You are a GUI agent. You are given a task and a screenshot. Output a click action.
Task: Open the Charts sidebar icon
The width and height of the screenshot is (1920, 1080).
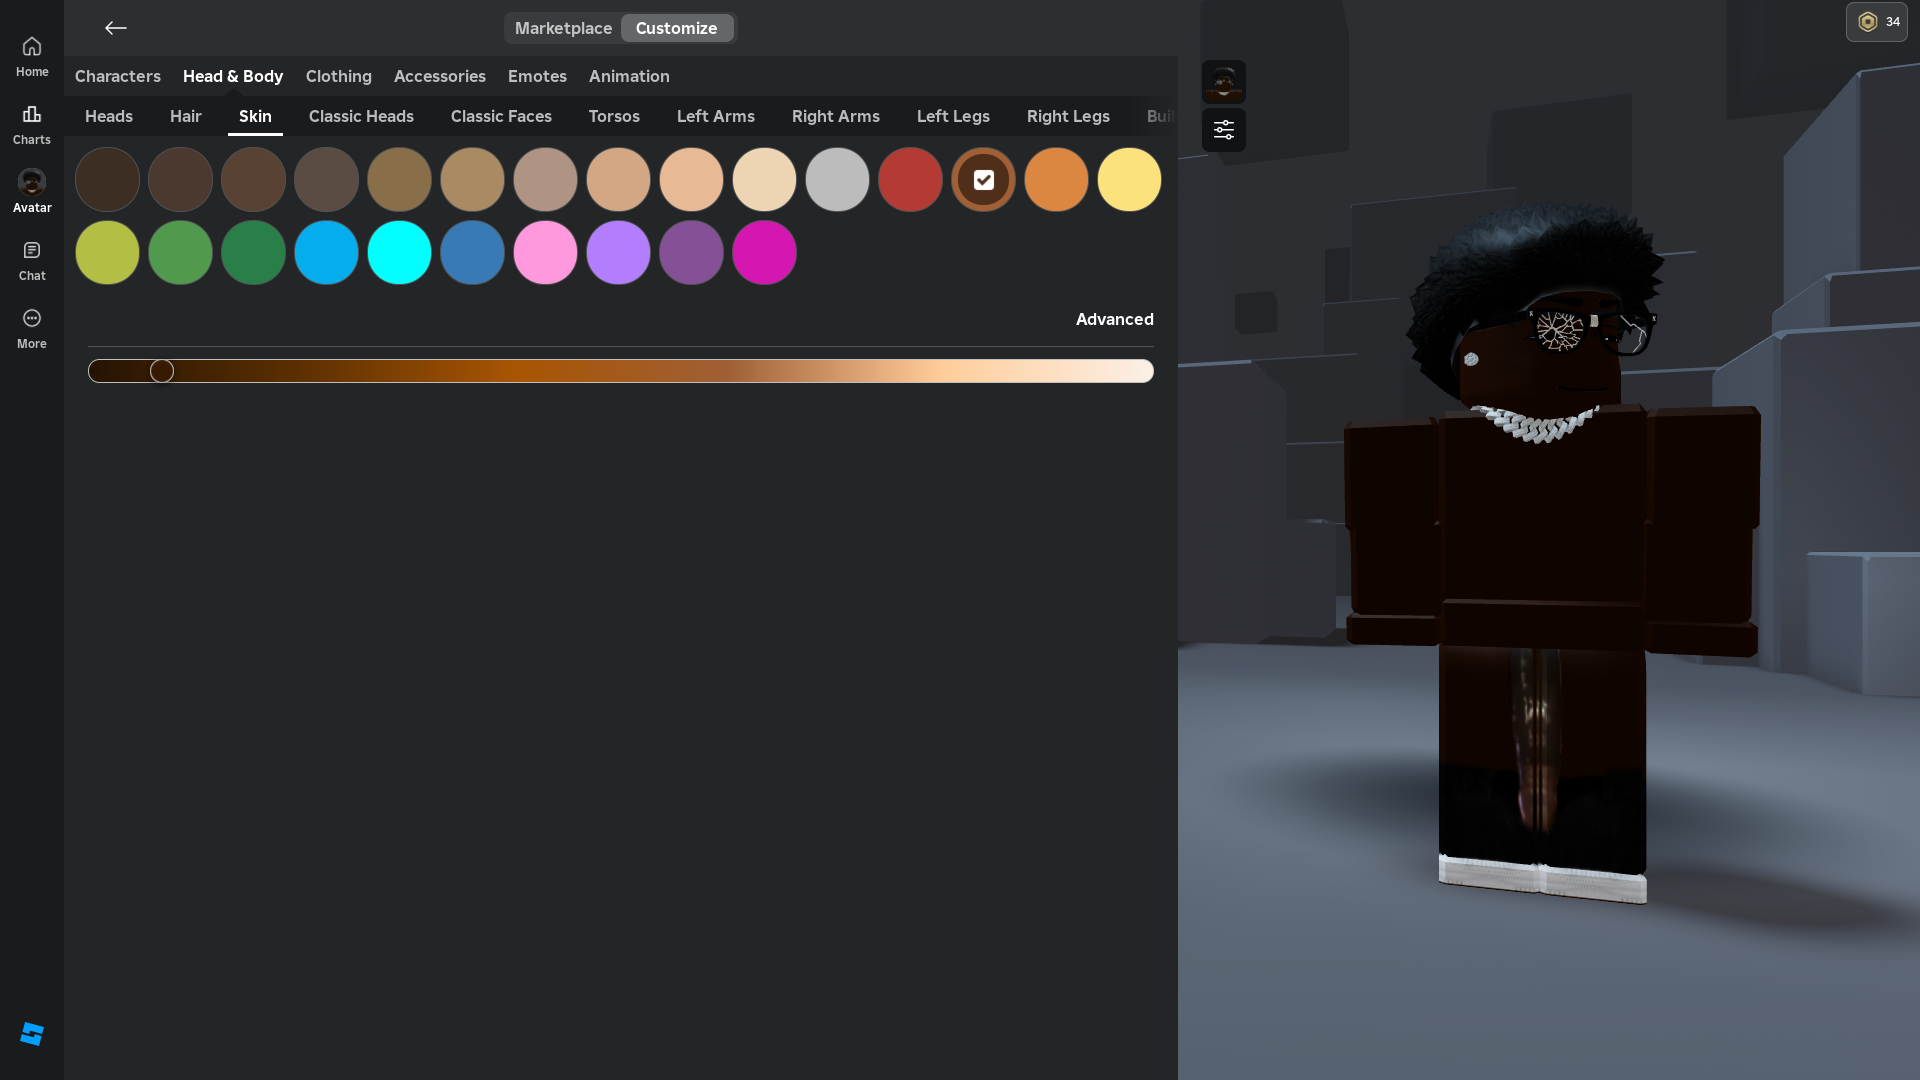tap(32, 125)
